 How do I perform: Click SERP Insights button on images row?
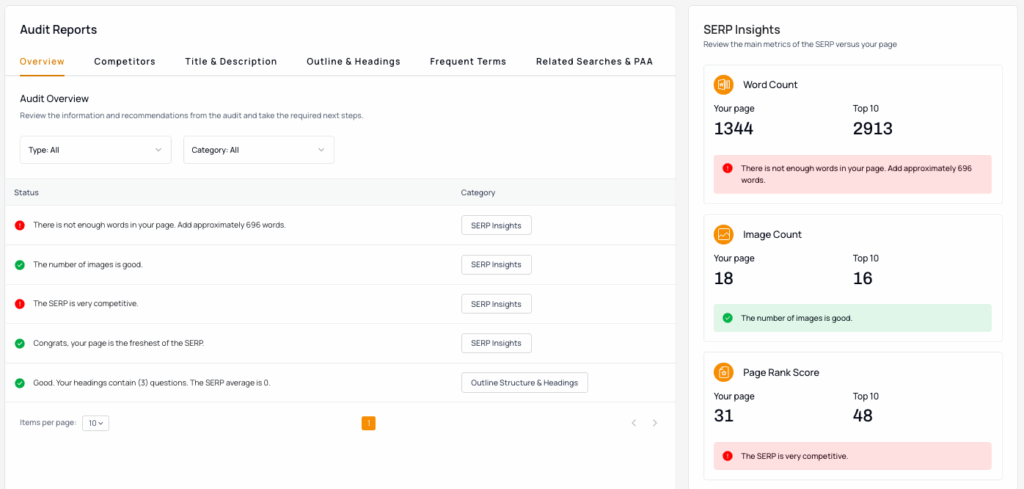point(496,264)
